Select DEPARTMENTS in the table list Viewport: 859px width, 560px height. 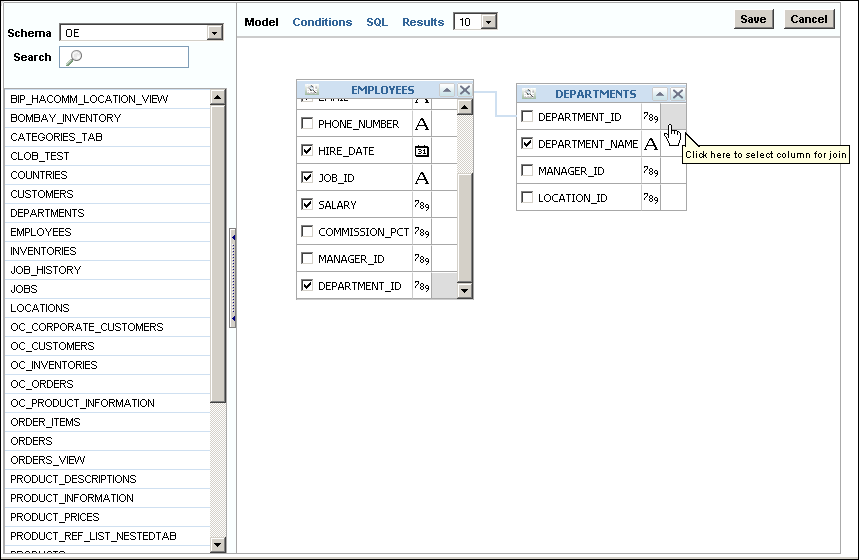coord(107,213)
